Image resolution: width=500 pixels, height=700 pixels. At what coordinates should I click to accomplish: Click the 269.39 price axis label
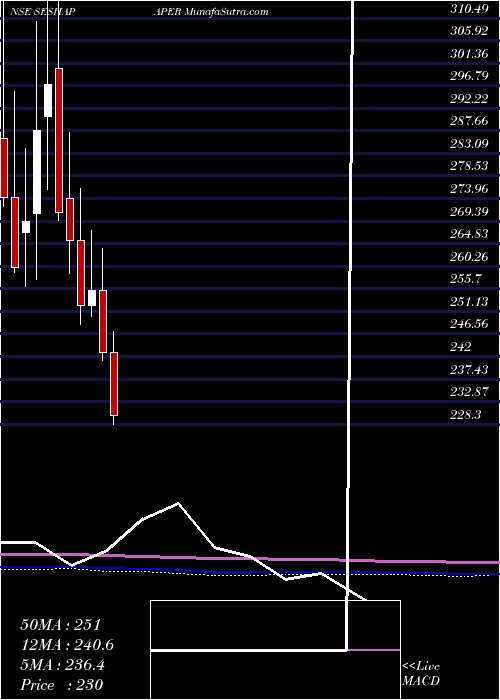(x=468, y=212)
